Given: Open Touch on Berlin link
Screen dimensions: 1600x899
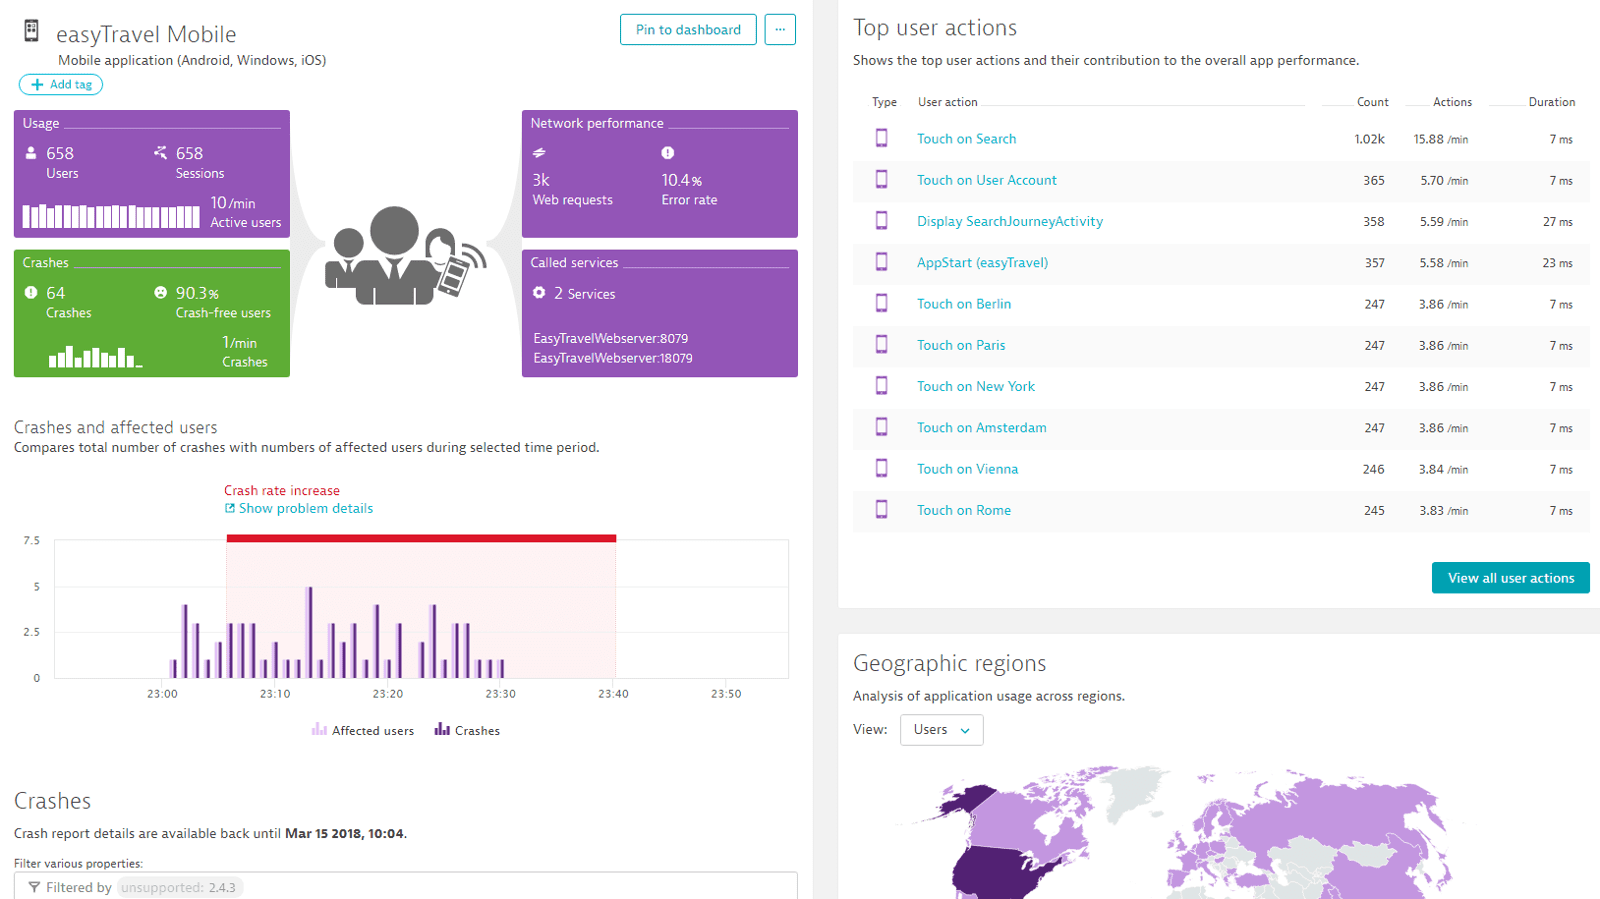Looking at the screenshot, I should tap(964, 304).
